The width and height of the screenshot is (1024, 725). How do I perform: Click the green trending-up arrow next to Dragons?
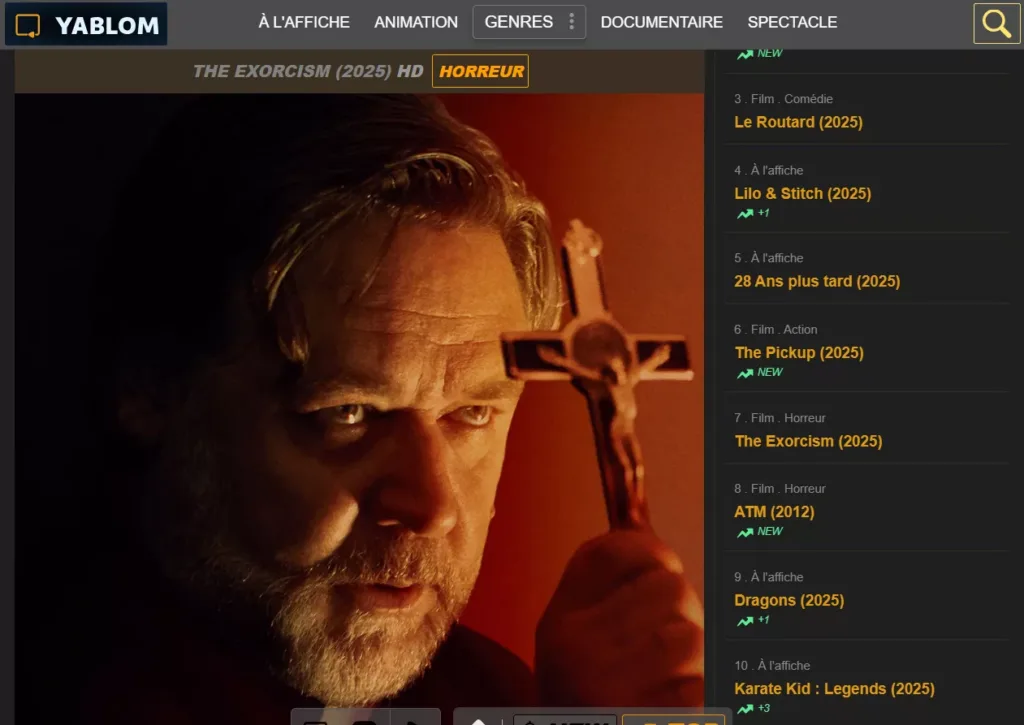(745, 619)
